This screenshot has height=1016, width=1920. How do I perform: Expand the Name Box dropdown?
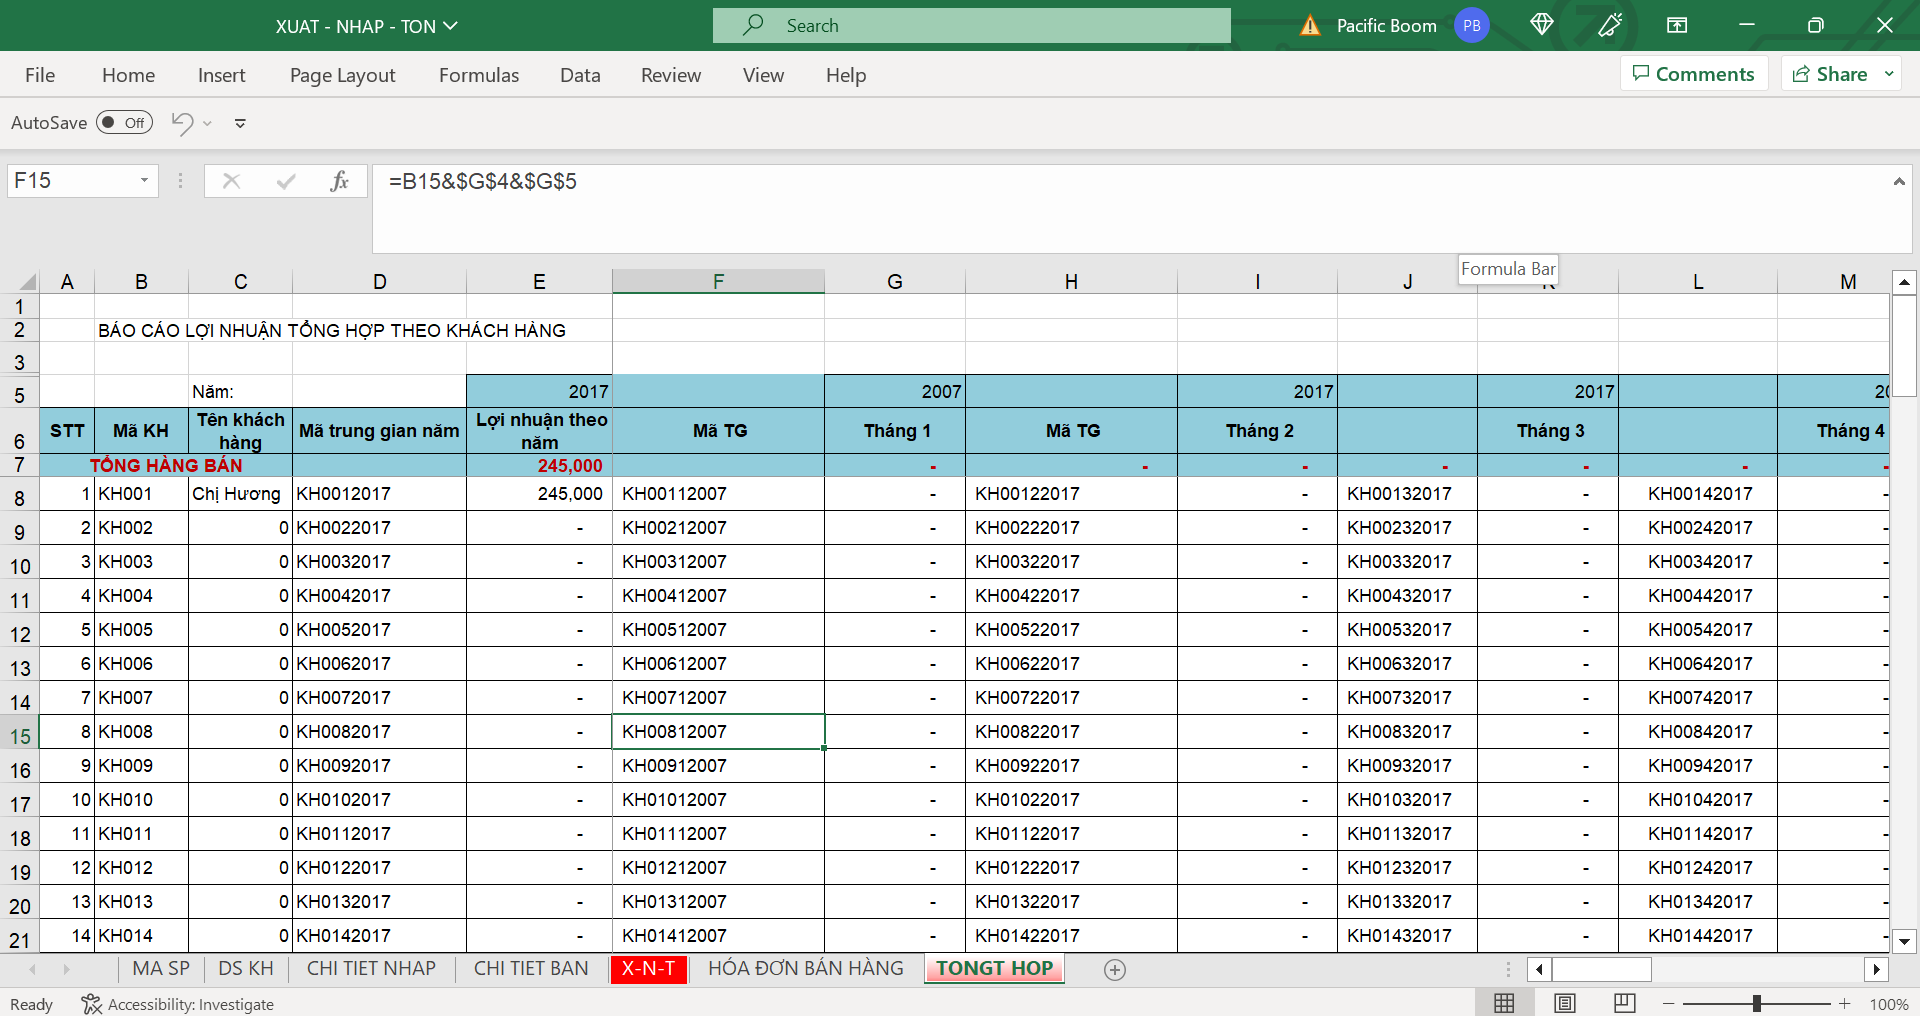tap(144, 181)
